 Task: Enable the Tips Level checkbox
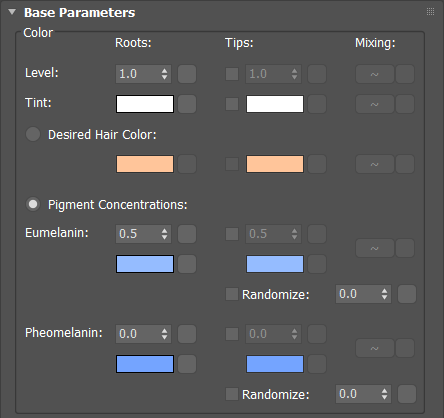pyautogui.click(x=232, y=74)
